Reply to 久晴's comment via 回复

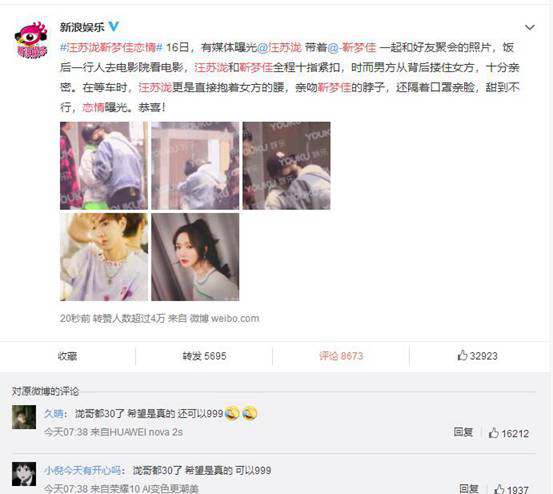point(463,432)
